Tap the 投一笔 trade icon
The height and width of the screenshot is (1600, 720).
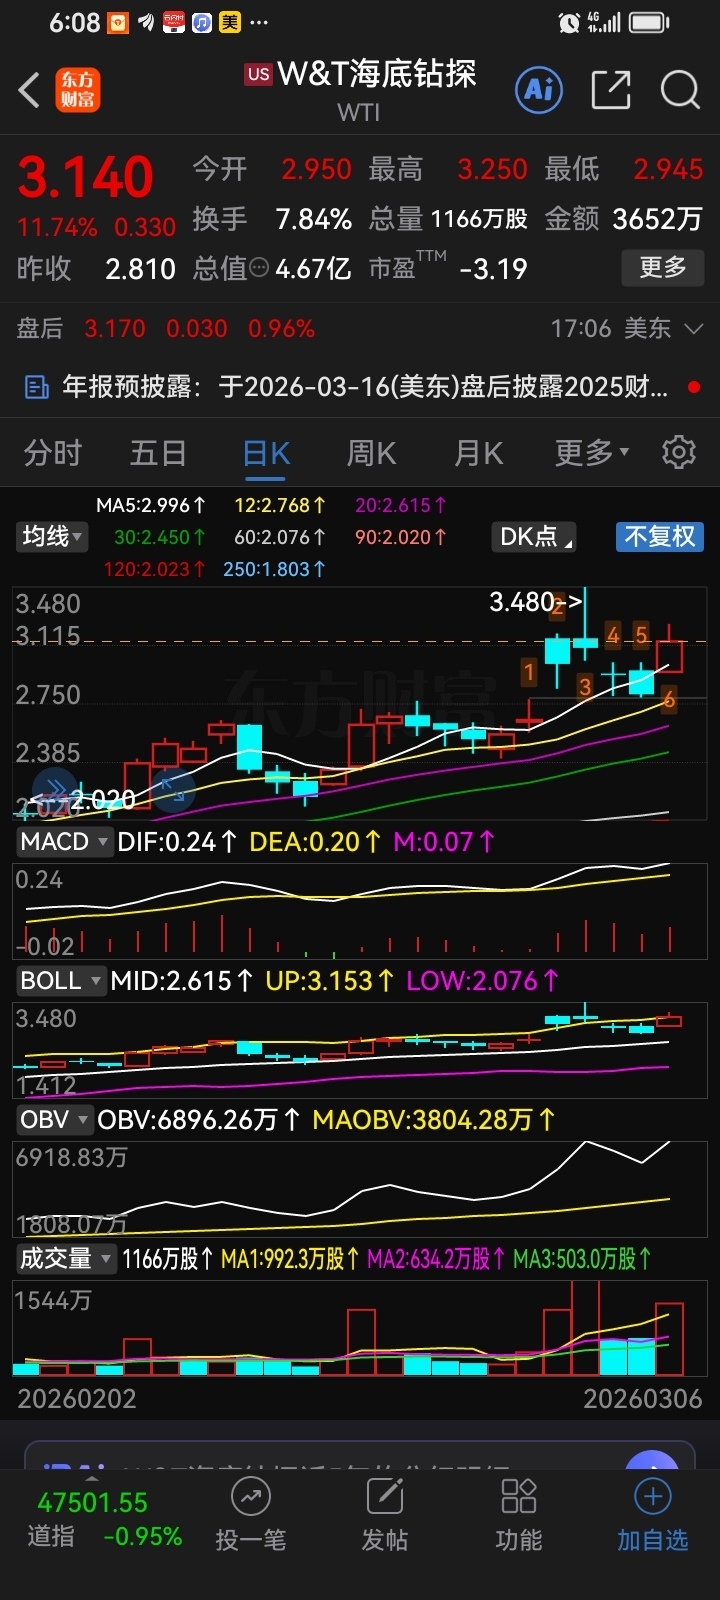tap(250, 1498)
